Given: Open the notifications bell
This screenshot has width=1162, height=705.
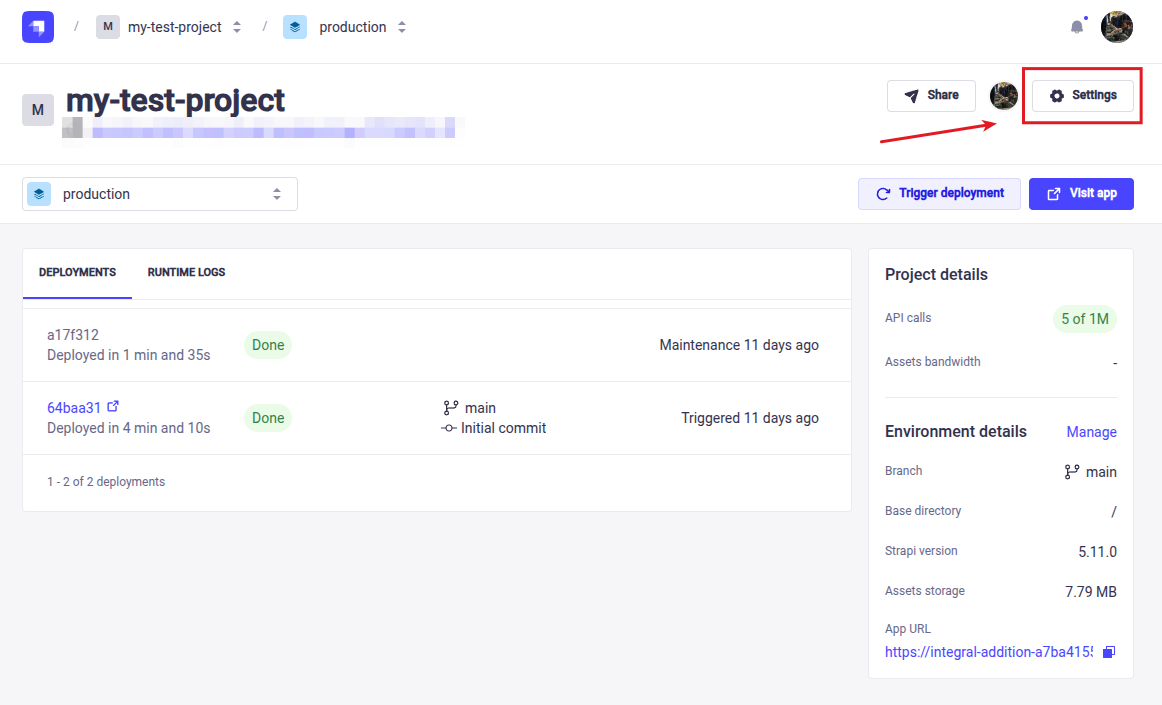Looking at the screenshot, I should tap(1077, 27).
